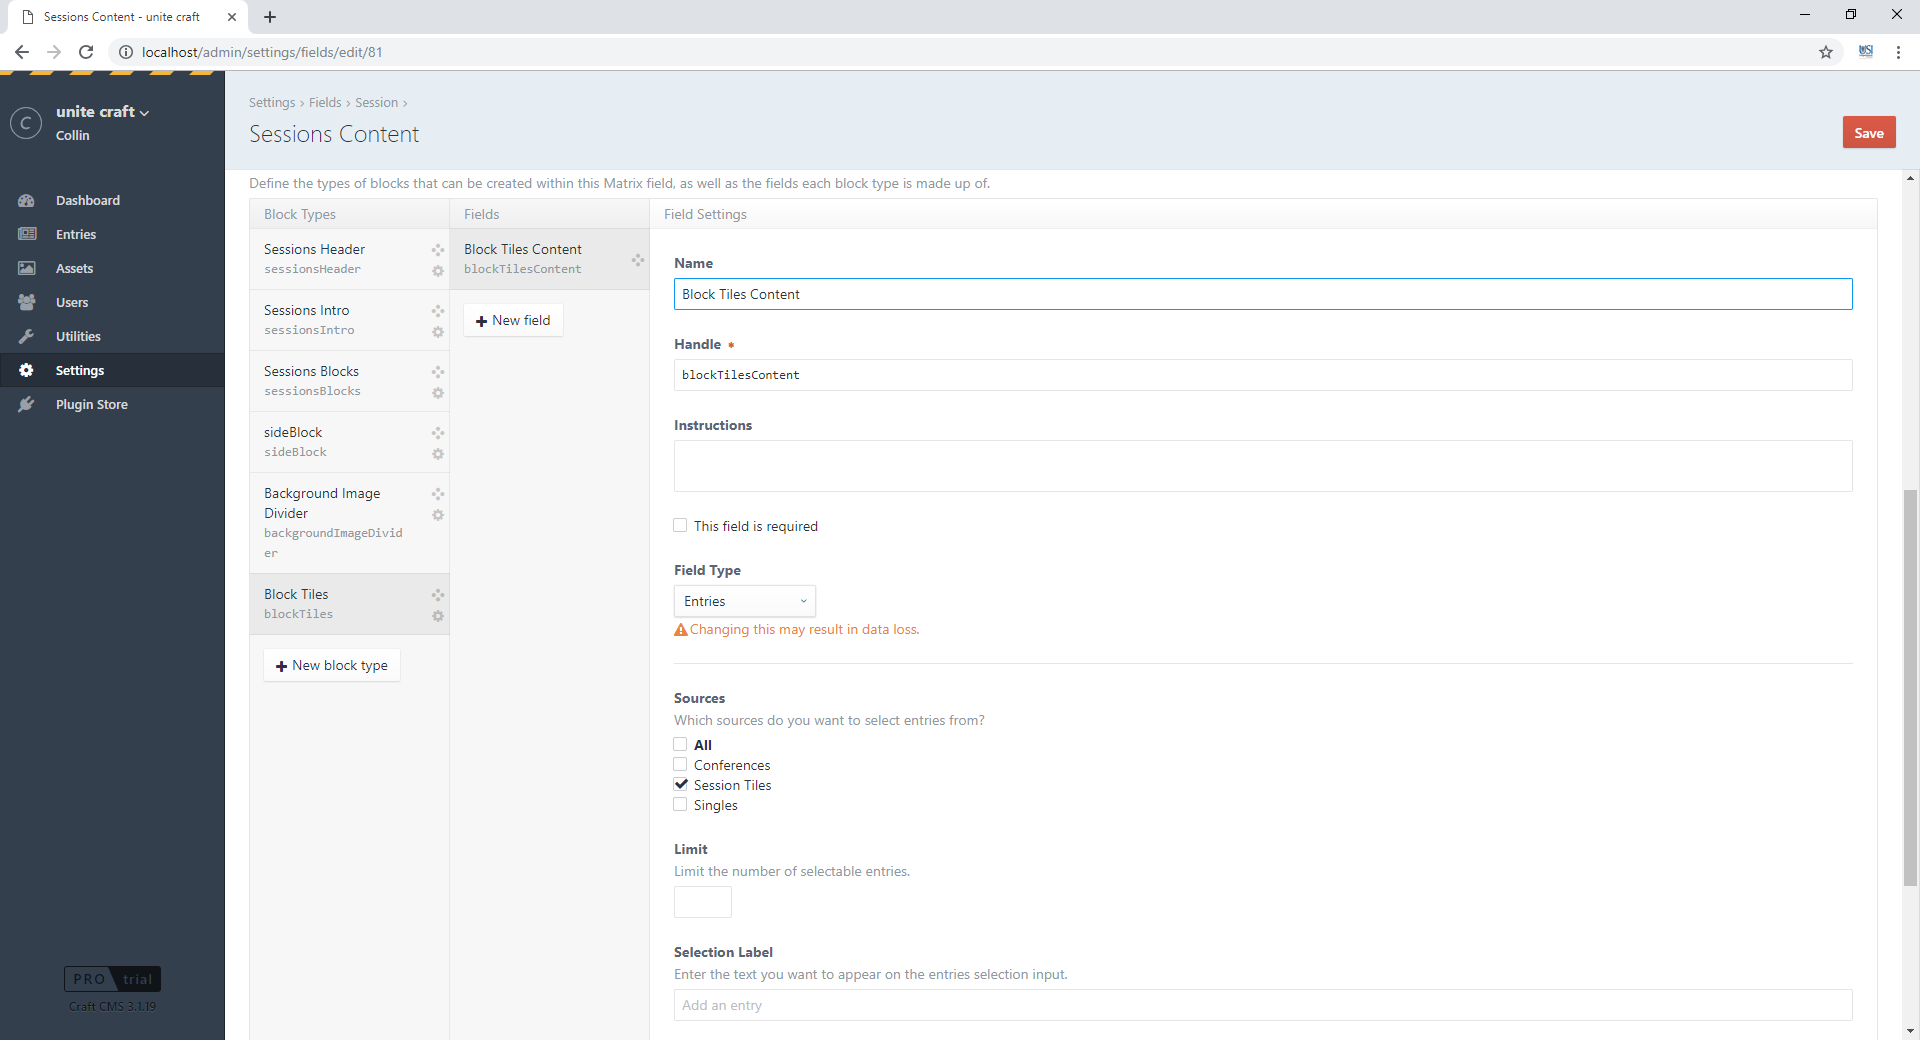Check the Singles source checkbox

coord(680,804)
